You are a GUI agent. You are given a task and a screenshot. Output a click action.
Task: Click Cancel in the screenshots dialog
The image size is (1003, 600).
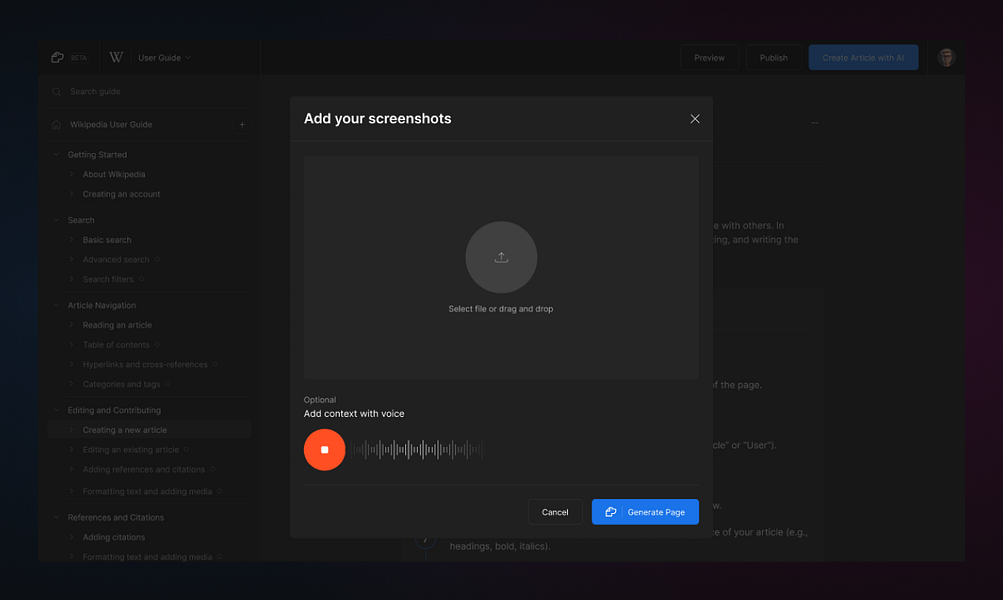point(555,512)
